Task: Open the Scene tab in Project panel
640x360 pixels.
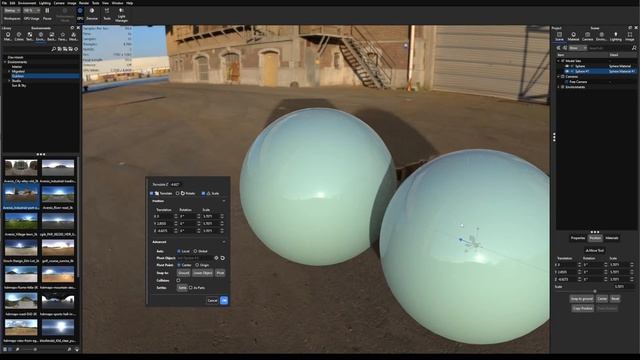Action: click(559, 36)
